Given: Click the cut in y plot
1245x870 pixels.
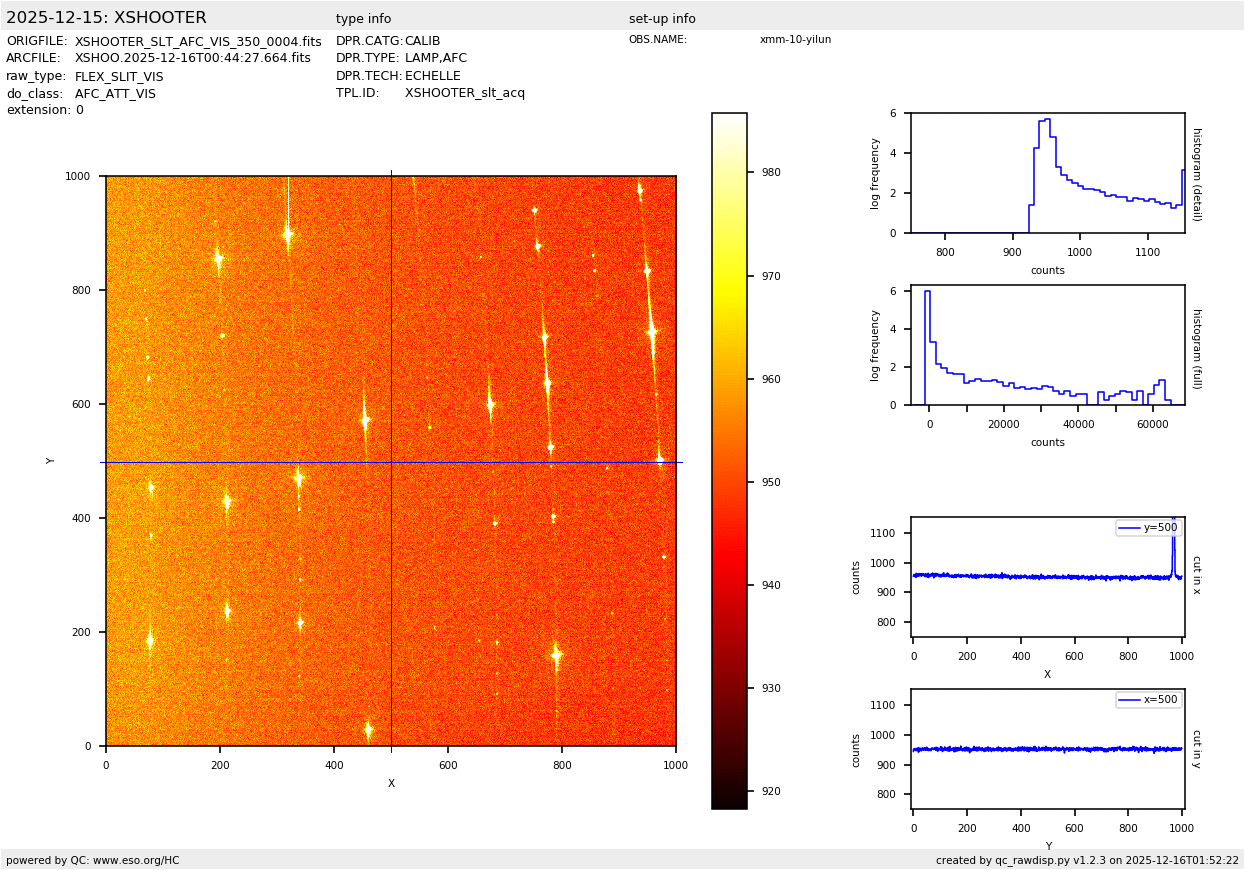Looking at the screenshot, I should [x=1047, y=749].
